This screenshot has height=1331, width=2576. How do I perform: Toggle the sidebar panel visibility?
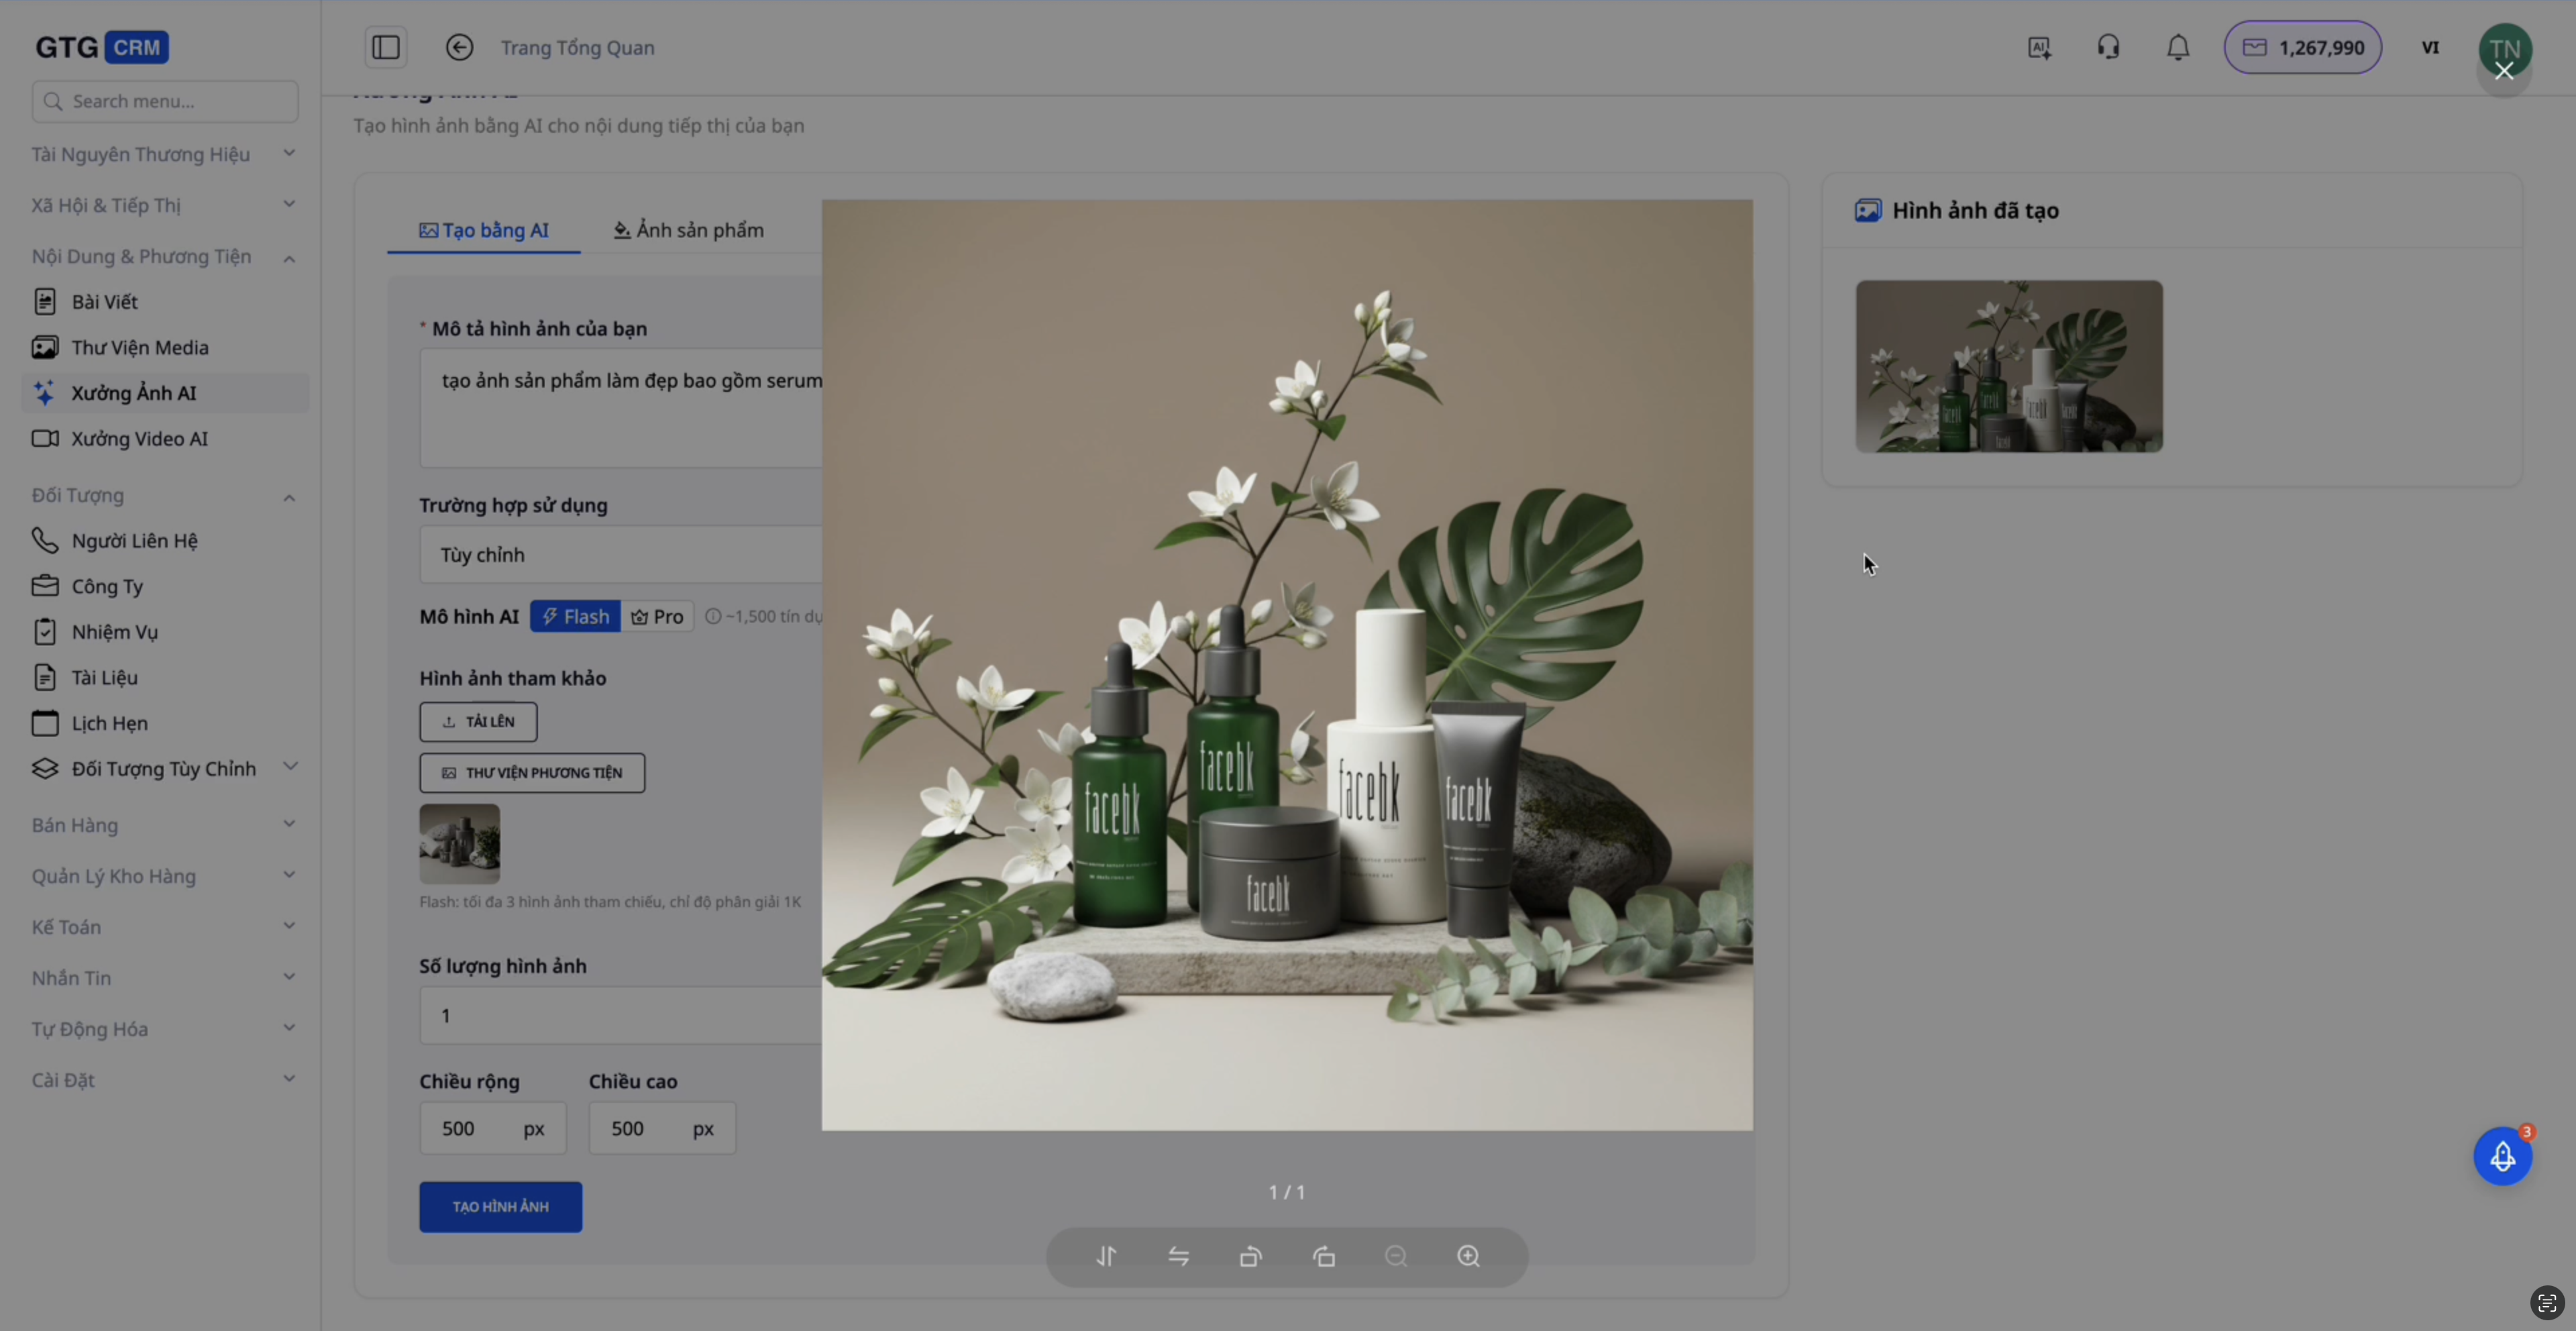[386, 47]
